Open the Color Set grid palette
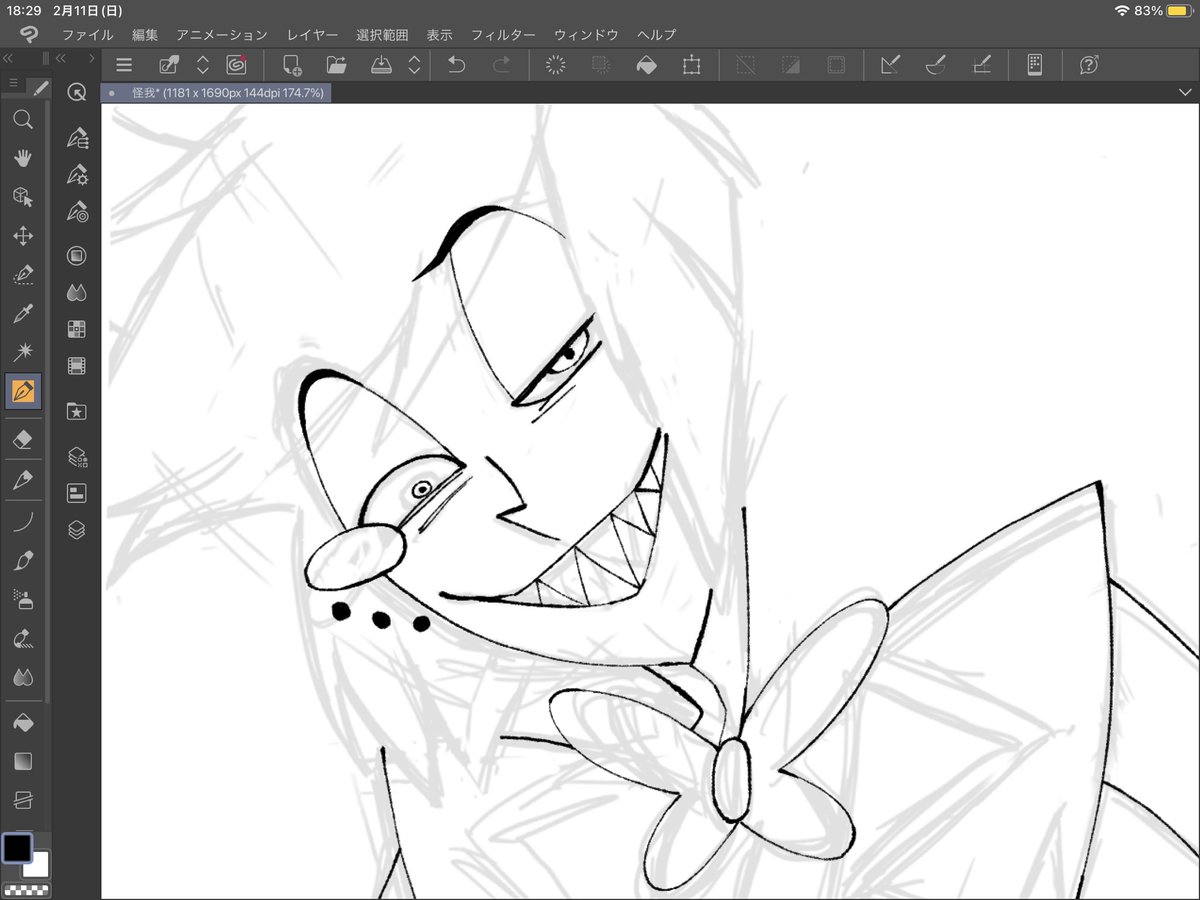Image resolution: width=1200 pixels, height=900 pixels. 77,329
